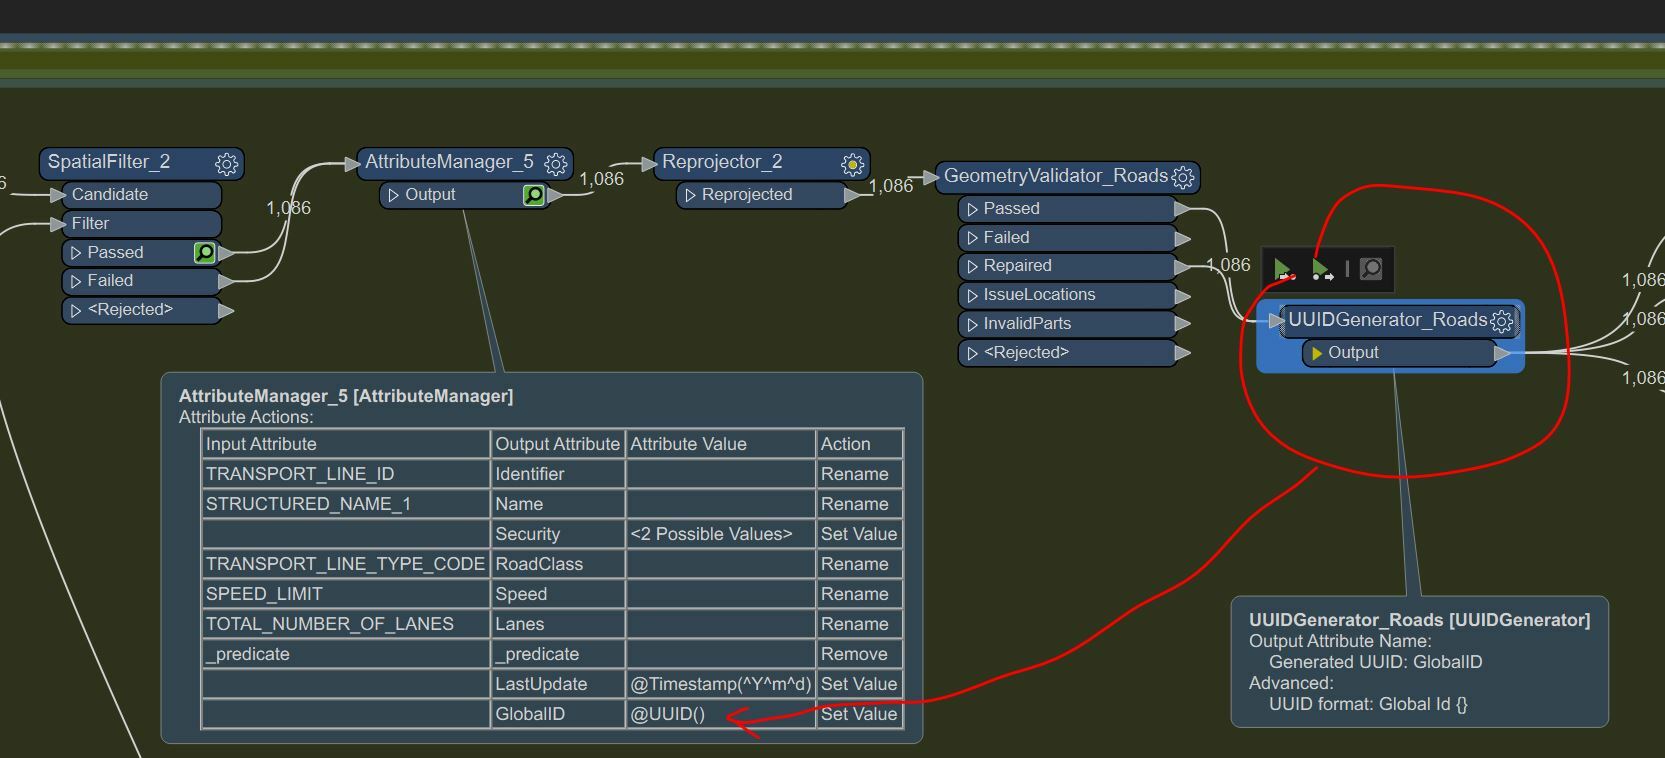Click the gray inspect magnifier in the UUIDGenerator_Roads mini toolbar

(1371, 269)
